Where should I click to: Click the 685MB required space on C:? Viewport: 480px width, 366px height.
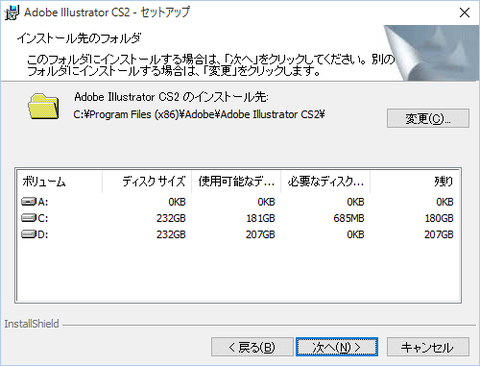349,218
